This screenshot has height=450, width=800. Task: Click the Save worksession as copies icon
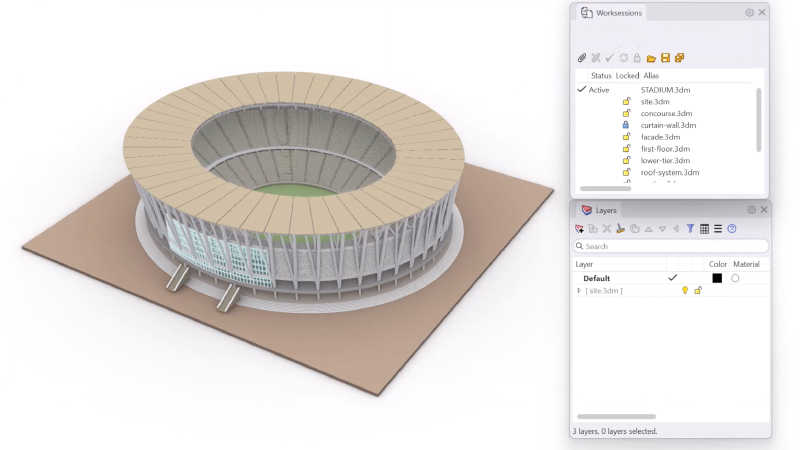click(679, 58)
